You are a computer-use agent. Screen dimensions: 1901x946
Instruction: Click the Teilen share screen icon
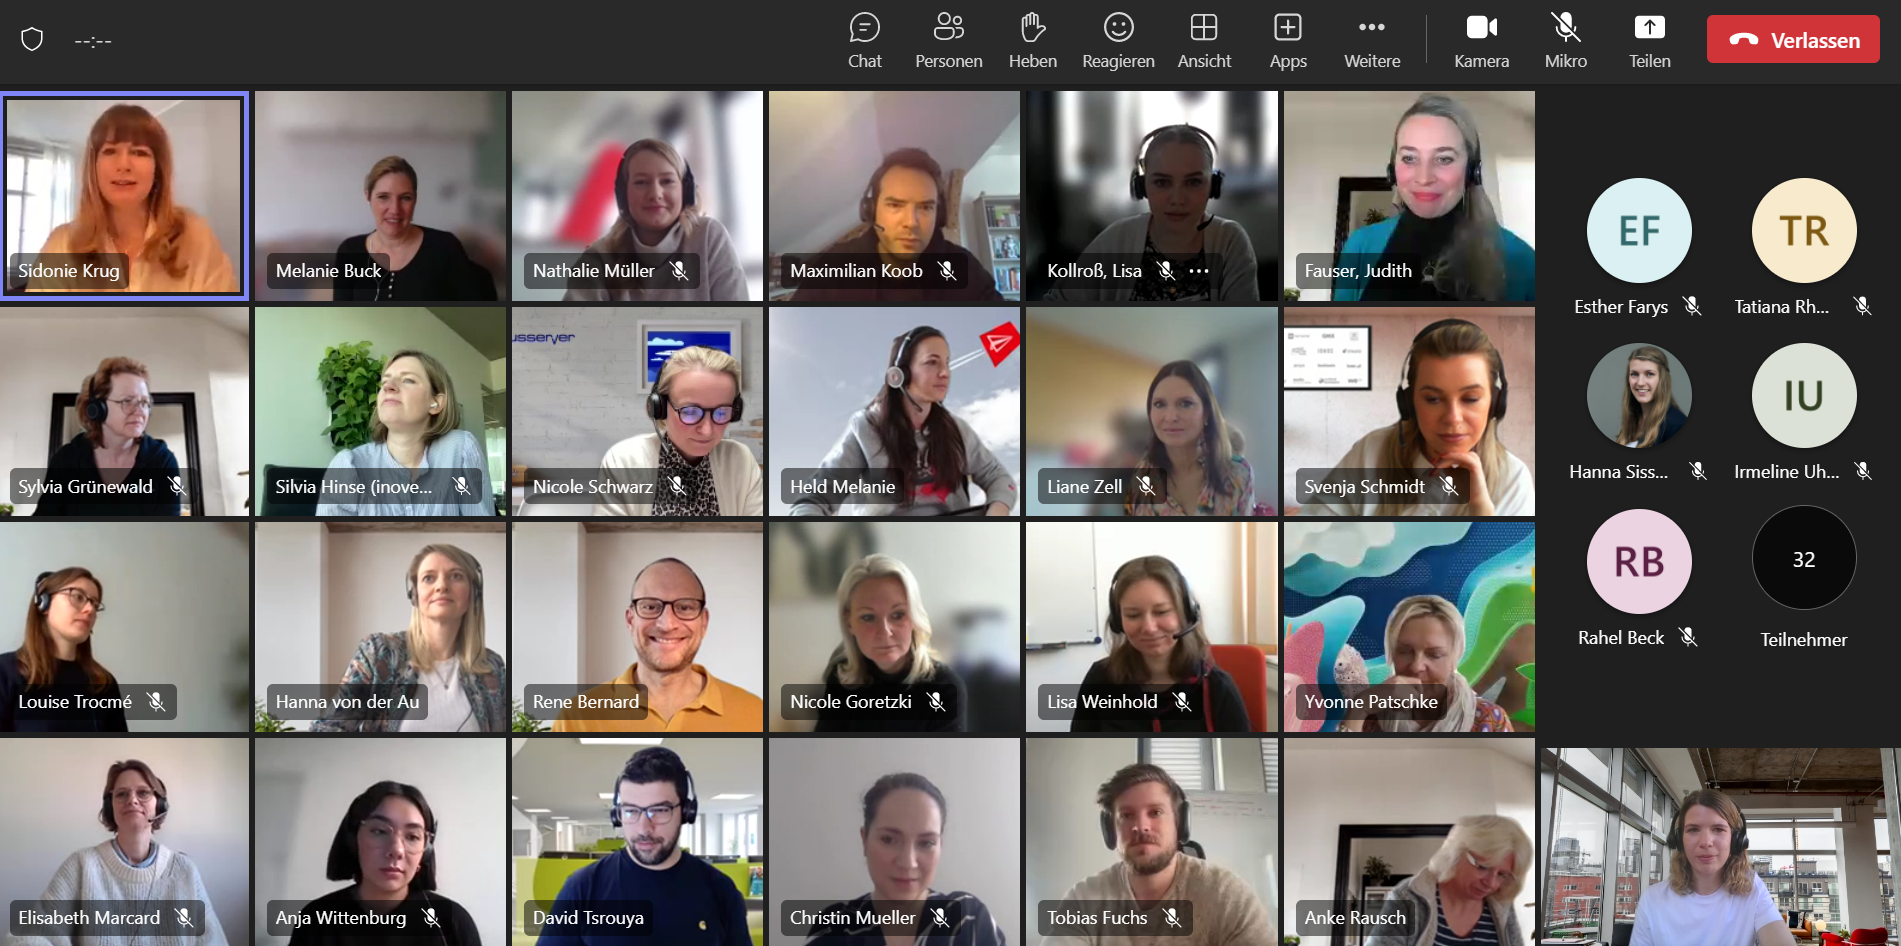point(1649,41)
